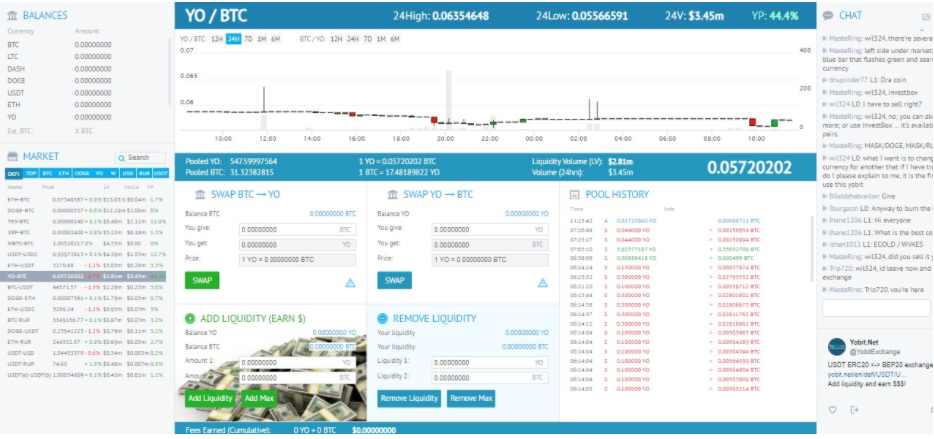Click the Chat speech bubble icon
Image resolution: width=934 pixels, height=439 pixels.
tap(827, 16)
